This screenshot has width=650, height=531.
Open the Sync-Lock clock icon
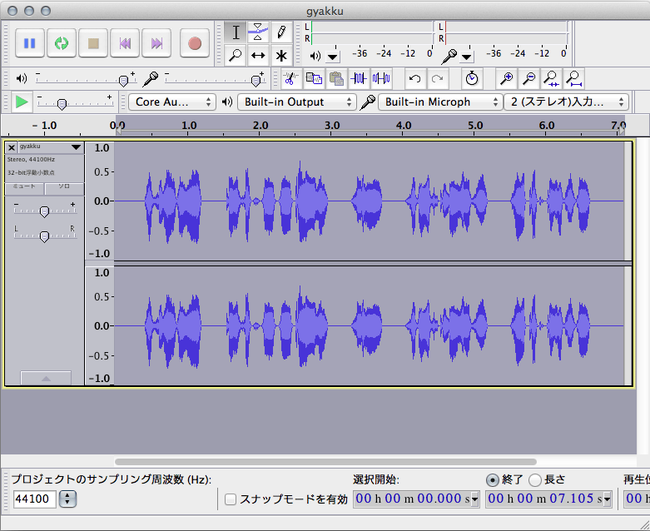tap(472, 78)
